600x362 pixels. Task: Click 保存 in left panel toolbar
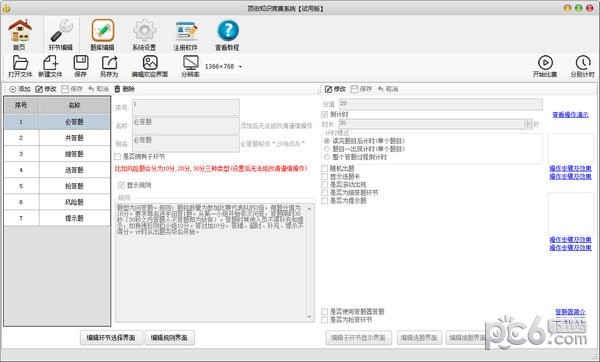72,89
